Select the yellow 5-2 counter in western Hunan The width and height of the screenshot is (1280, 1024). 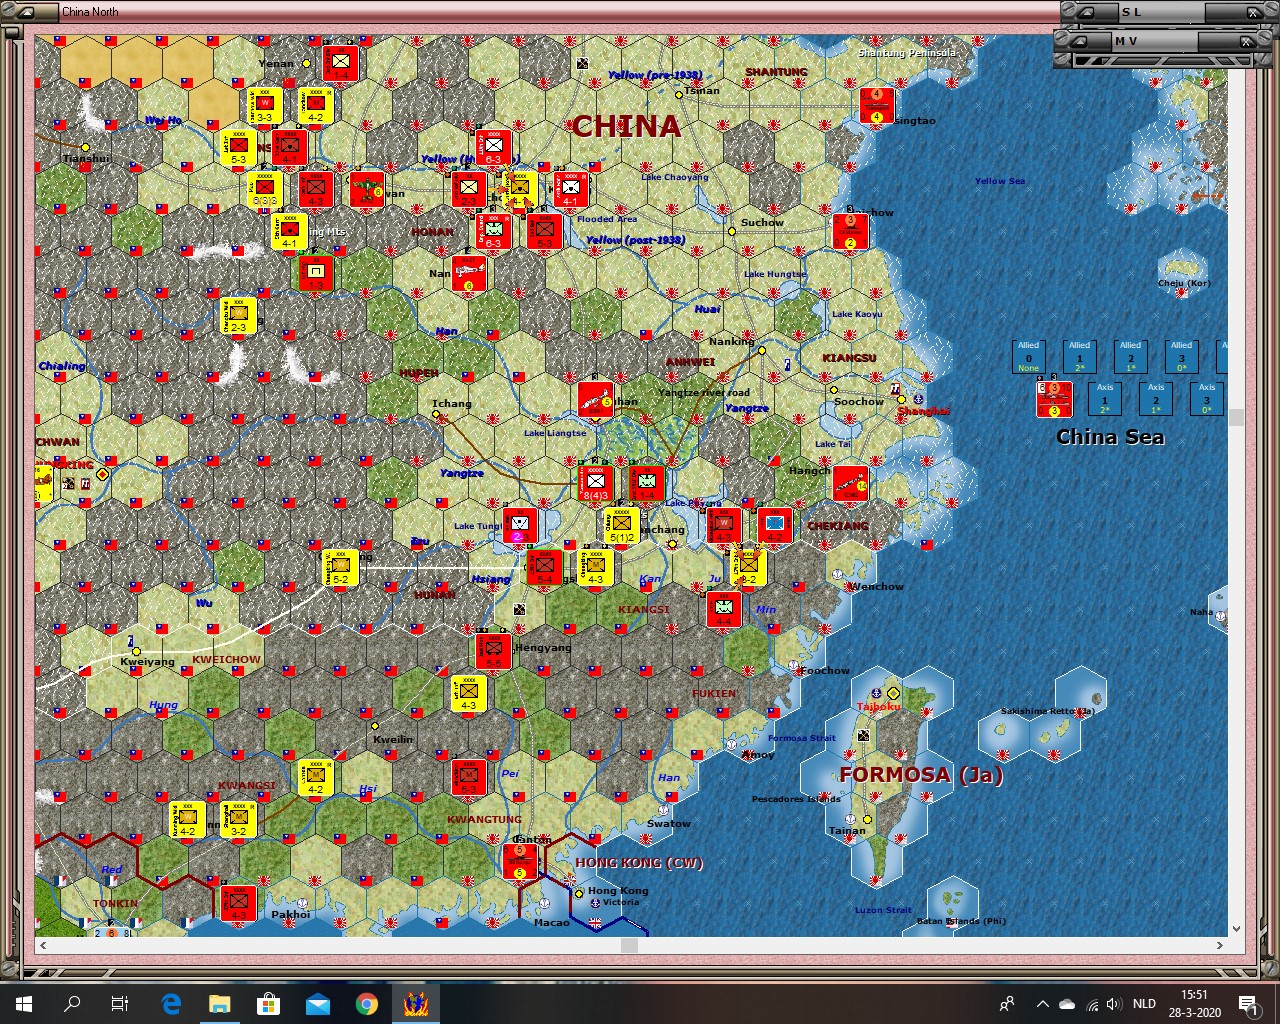[x=340, y=567]
